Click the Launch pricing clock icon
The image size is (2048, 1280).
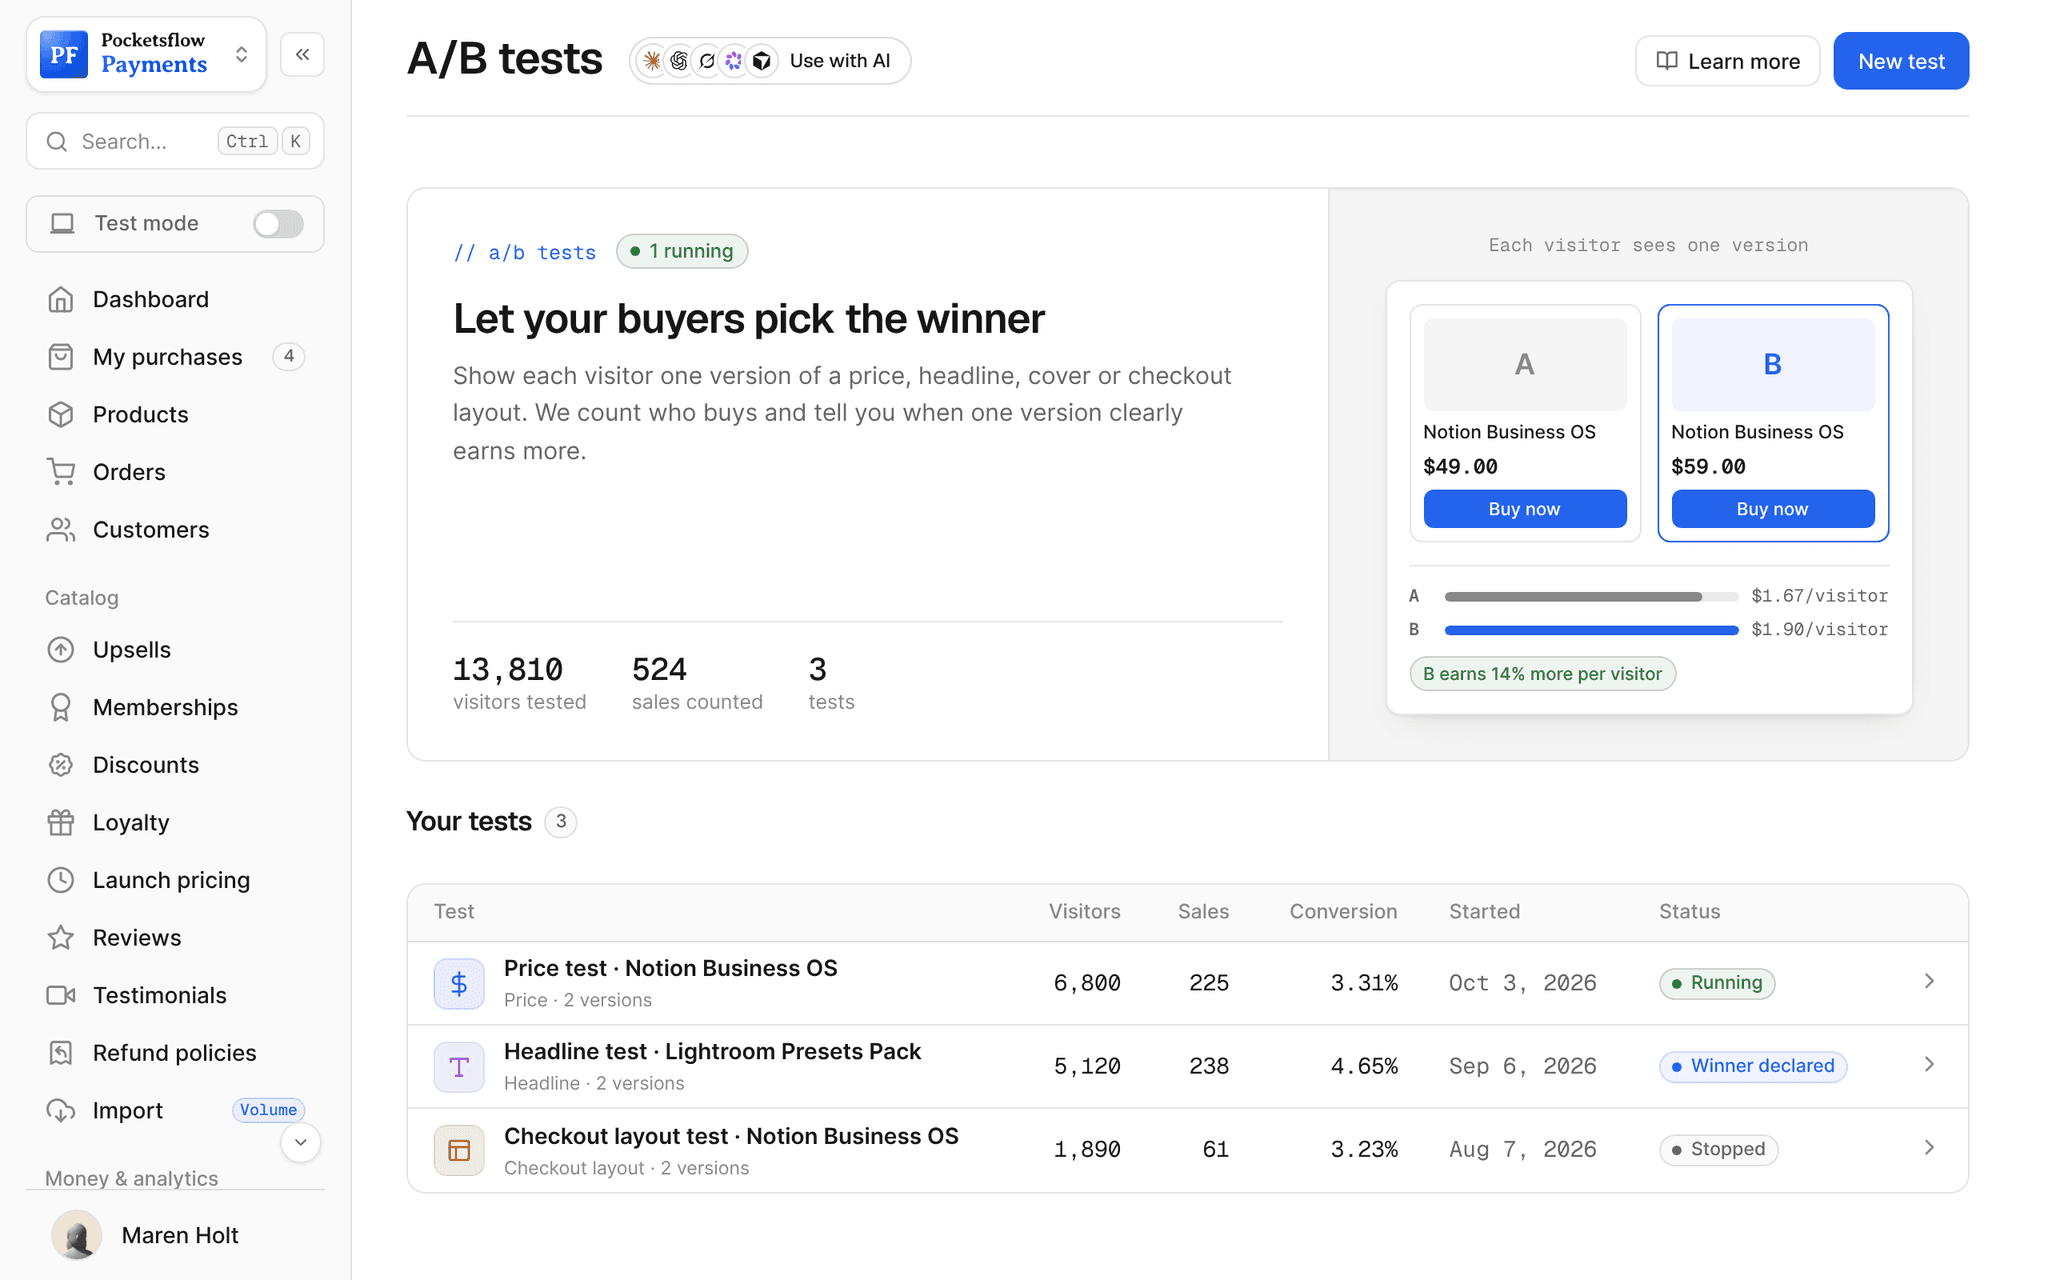tap(61, 880)
